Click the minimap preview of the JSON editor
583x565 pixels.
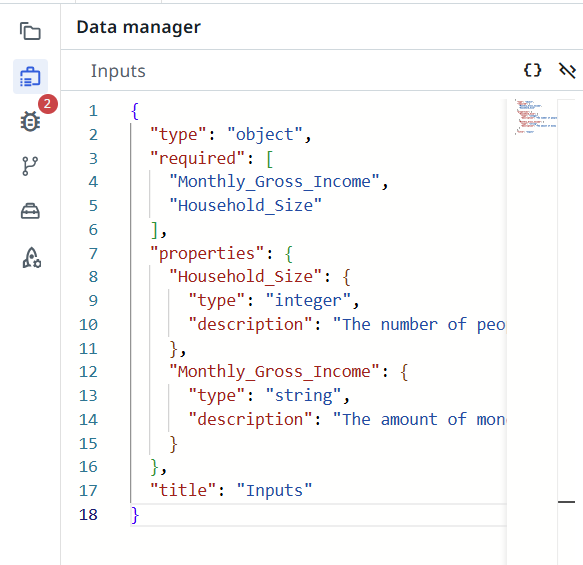point(535,116)
